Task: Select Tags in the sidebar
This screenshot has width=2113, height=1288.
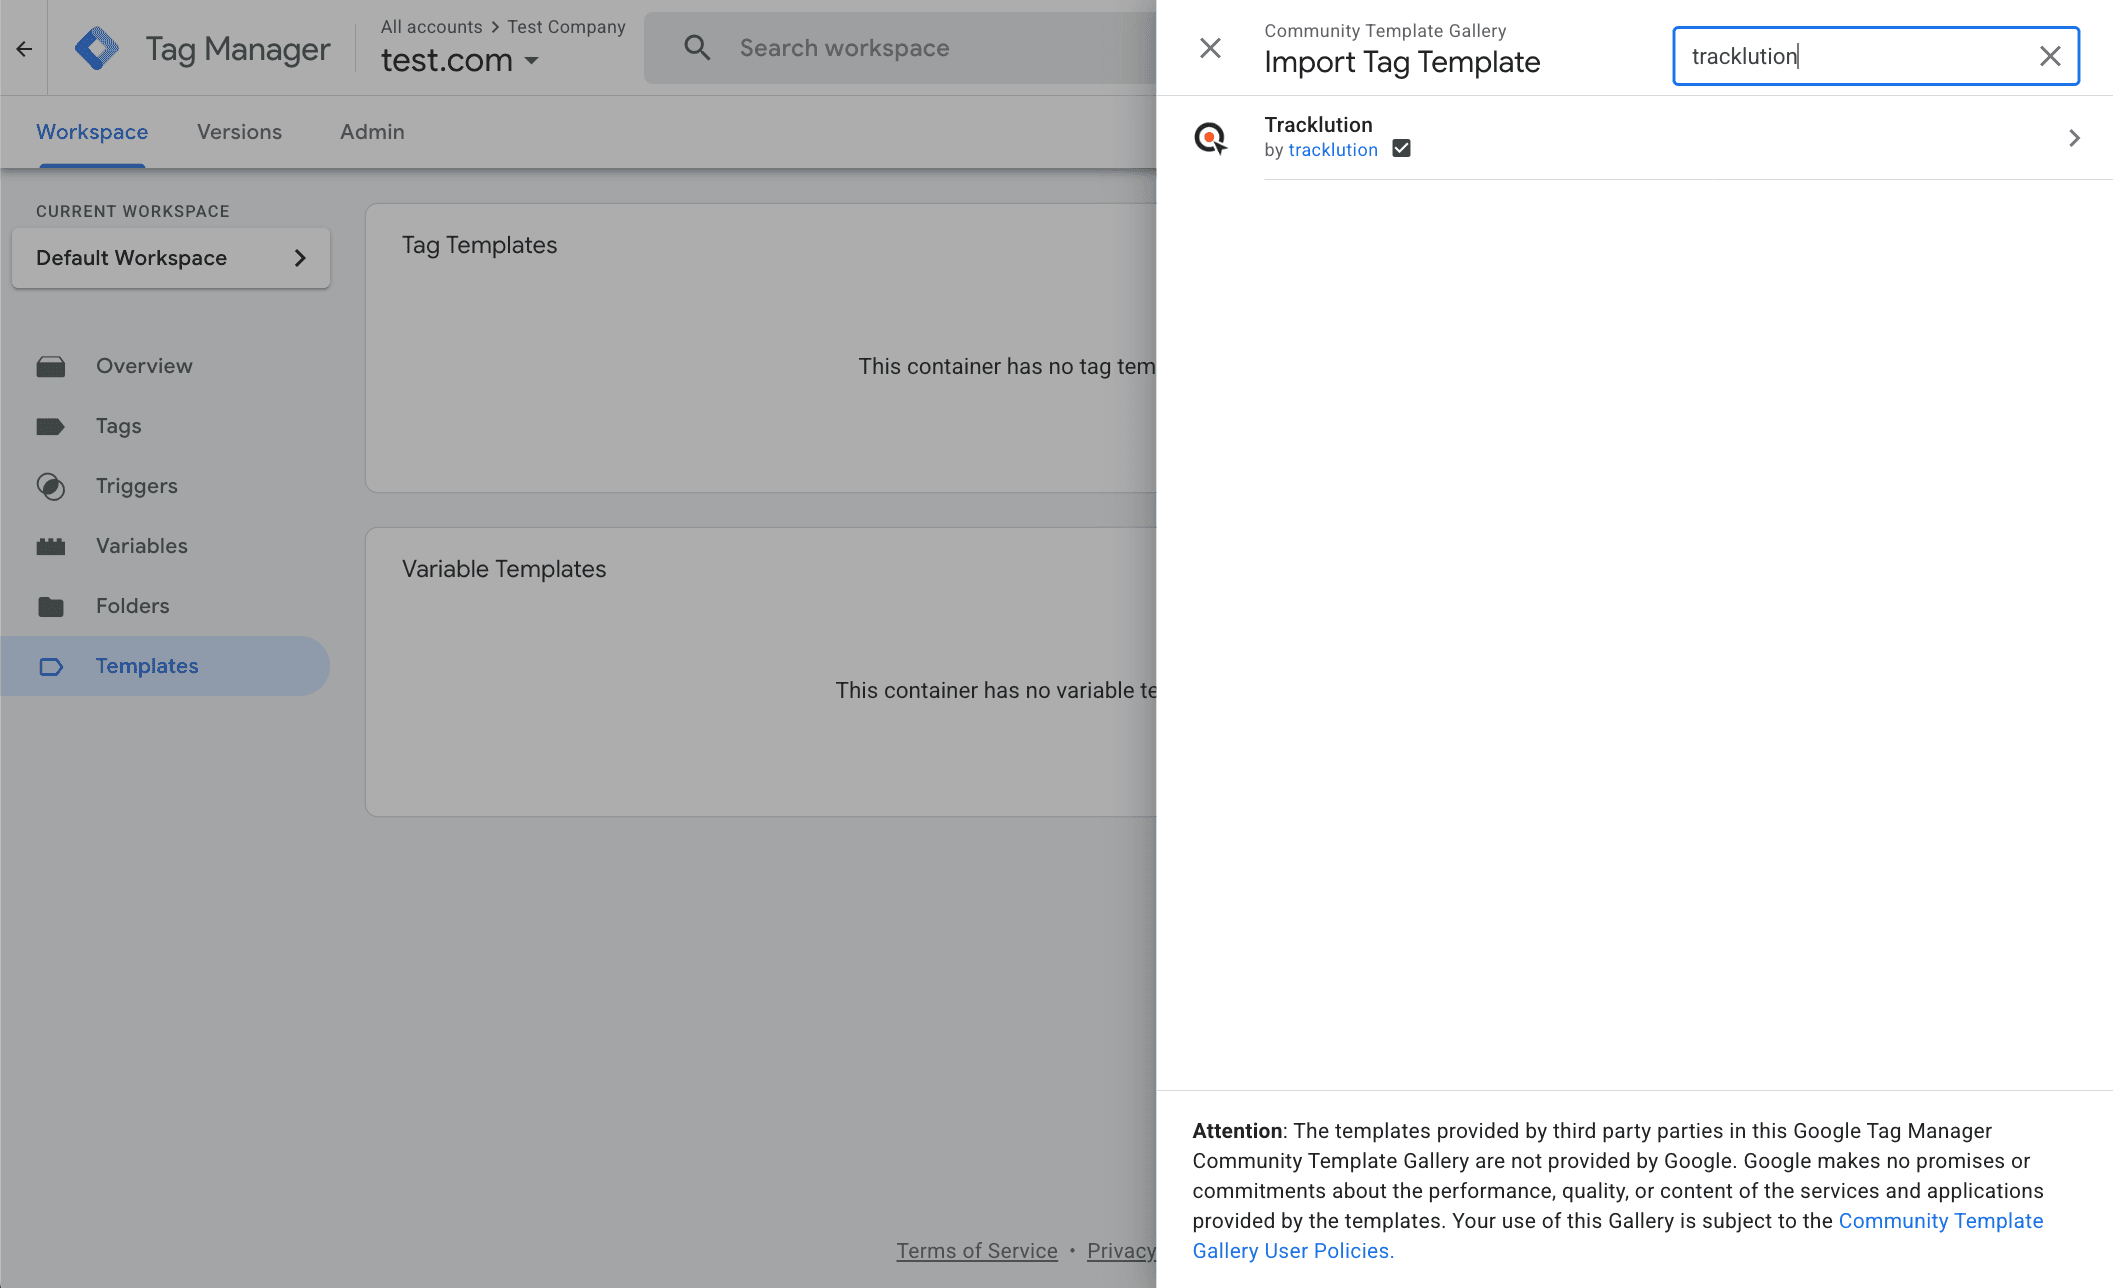Action: [x=165, y=426]
